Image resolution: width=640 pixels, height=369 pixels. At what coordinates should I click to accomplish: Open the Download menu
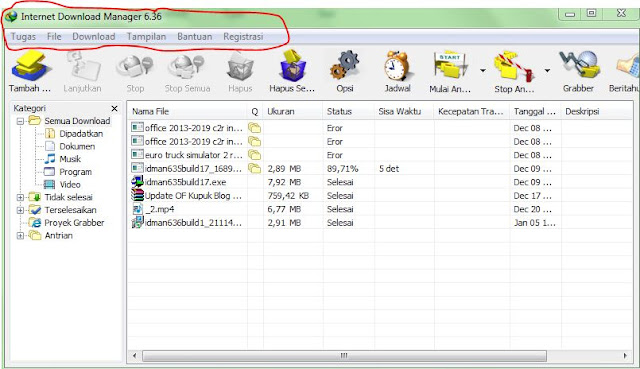point(93,36)
